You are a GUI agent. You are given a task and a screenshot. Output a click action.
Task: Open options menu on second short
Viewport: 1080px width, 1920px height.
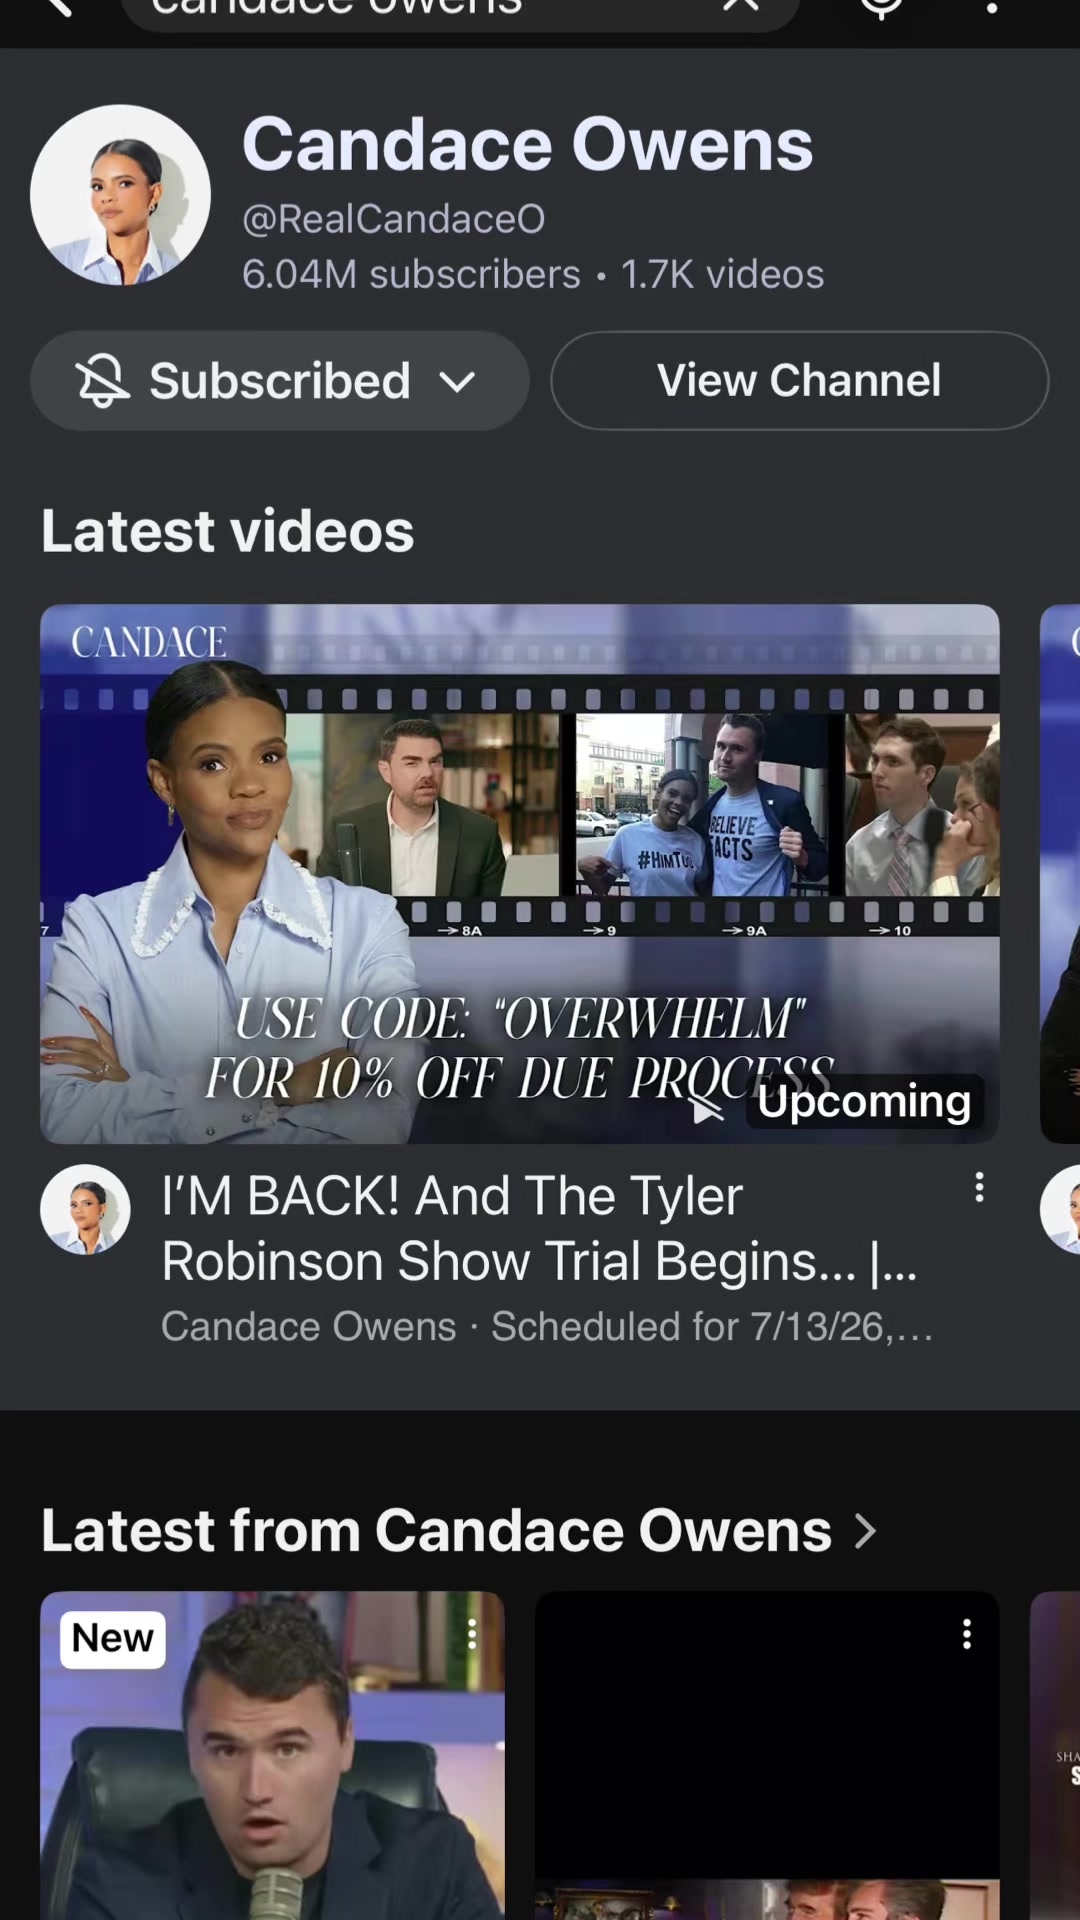pyautogui.click(x=966, y=1634)
